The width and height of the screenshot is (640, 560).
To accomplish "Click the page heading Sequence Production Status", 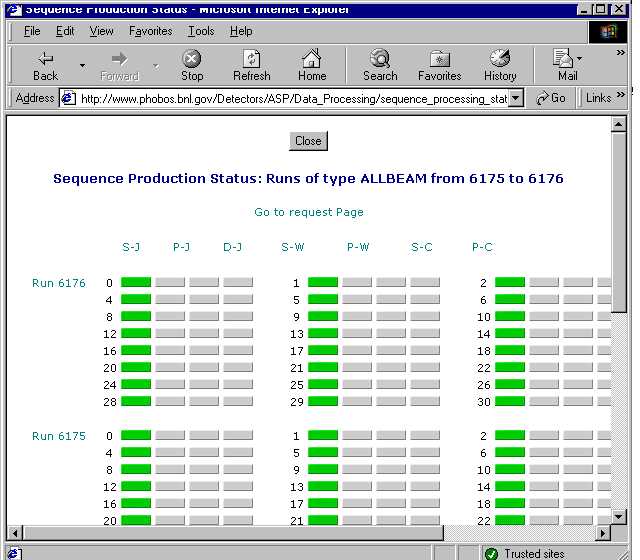I will (x=308, y=179).
